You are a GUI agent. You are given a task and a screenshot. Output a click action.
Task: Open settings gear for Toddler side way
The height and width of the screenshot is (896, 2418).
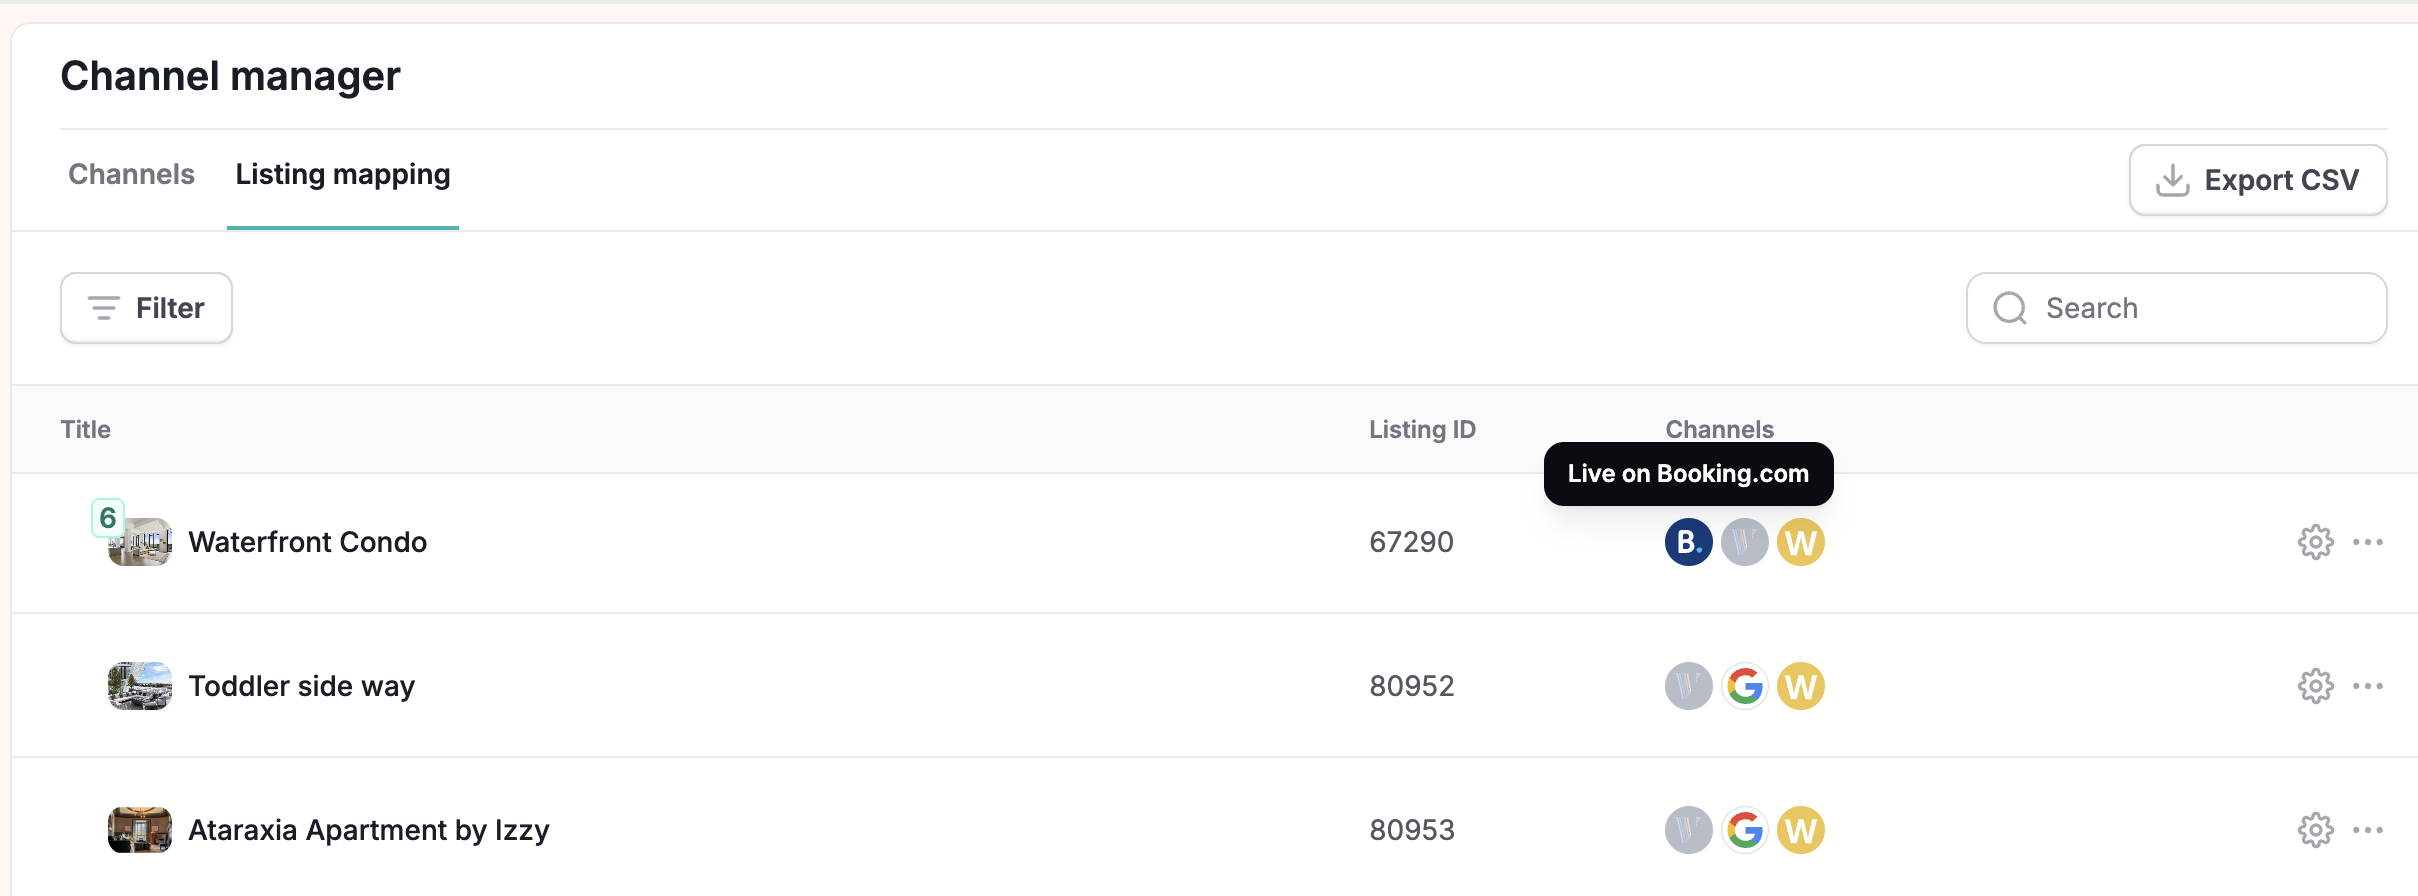[x=2315, y=686]
